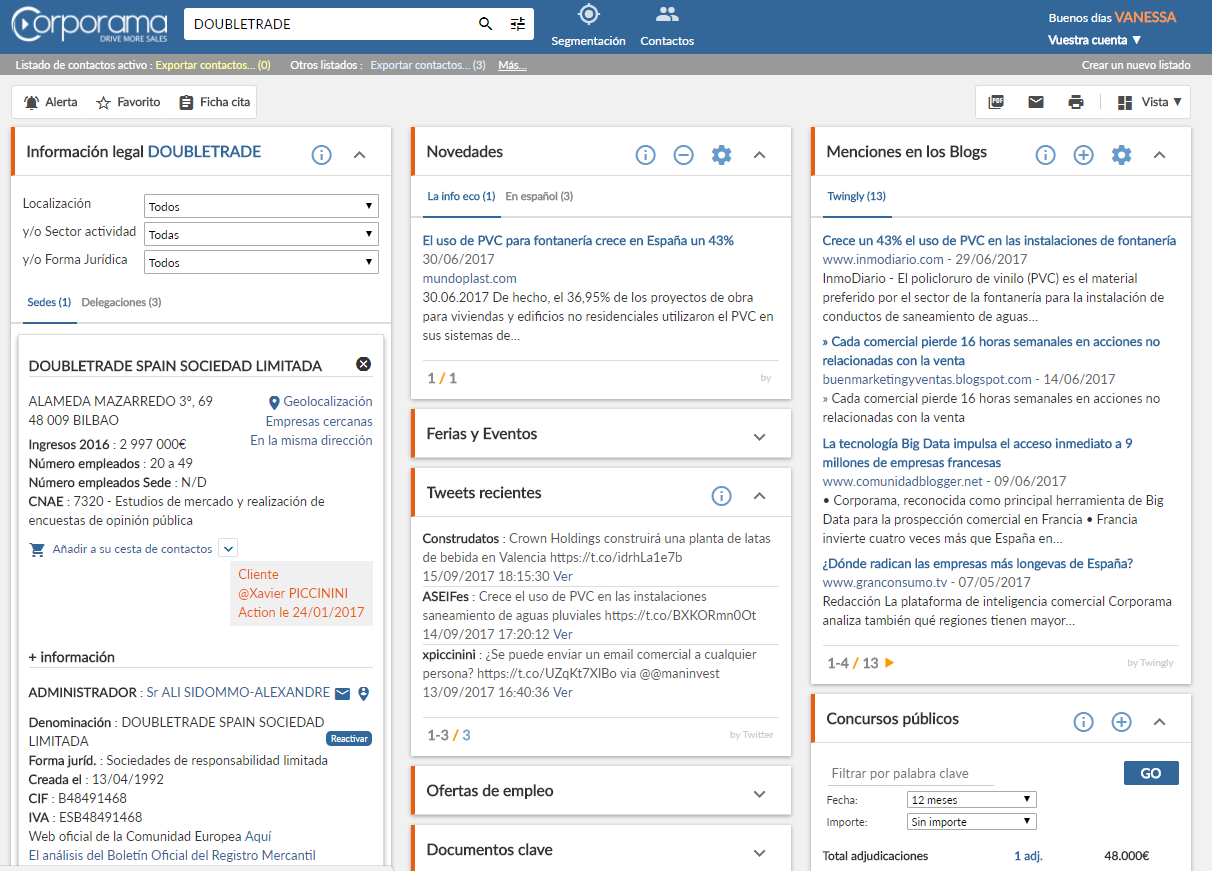This screenshot has height=871, width=1212.
Task: Open the Localización dropdown
Action: coord(261,207)
